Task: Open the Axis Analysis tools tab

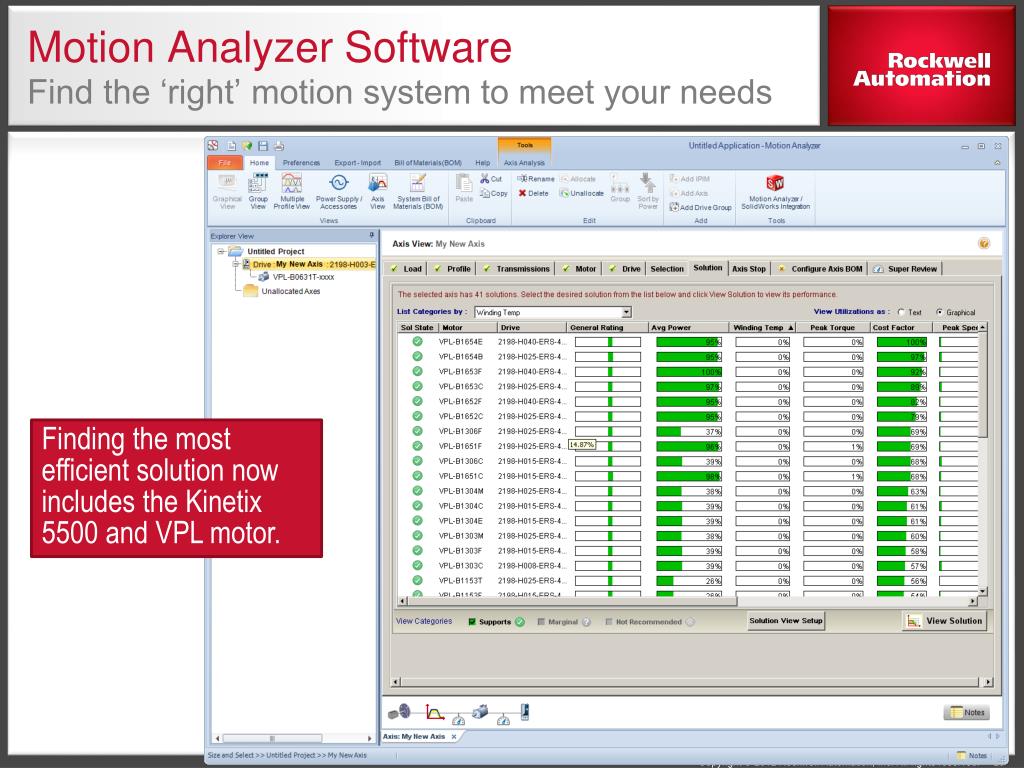Action: click(x=524, y=163)
